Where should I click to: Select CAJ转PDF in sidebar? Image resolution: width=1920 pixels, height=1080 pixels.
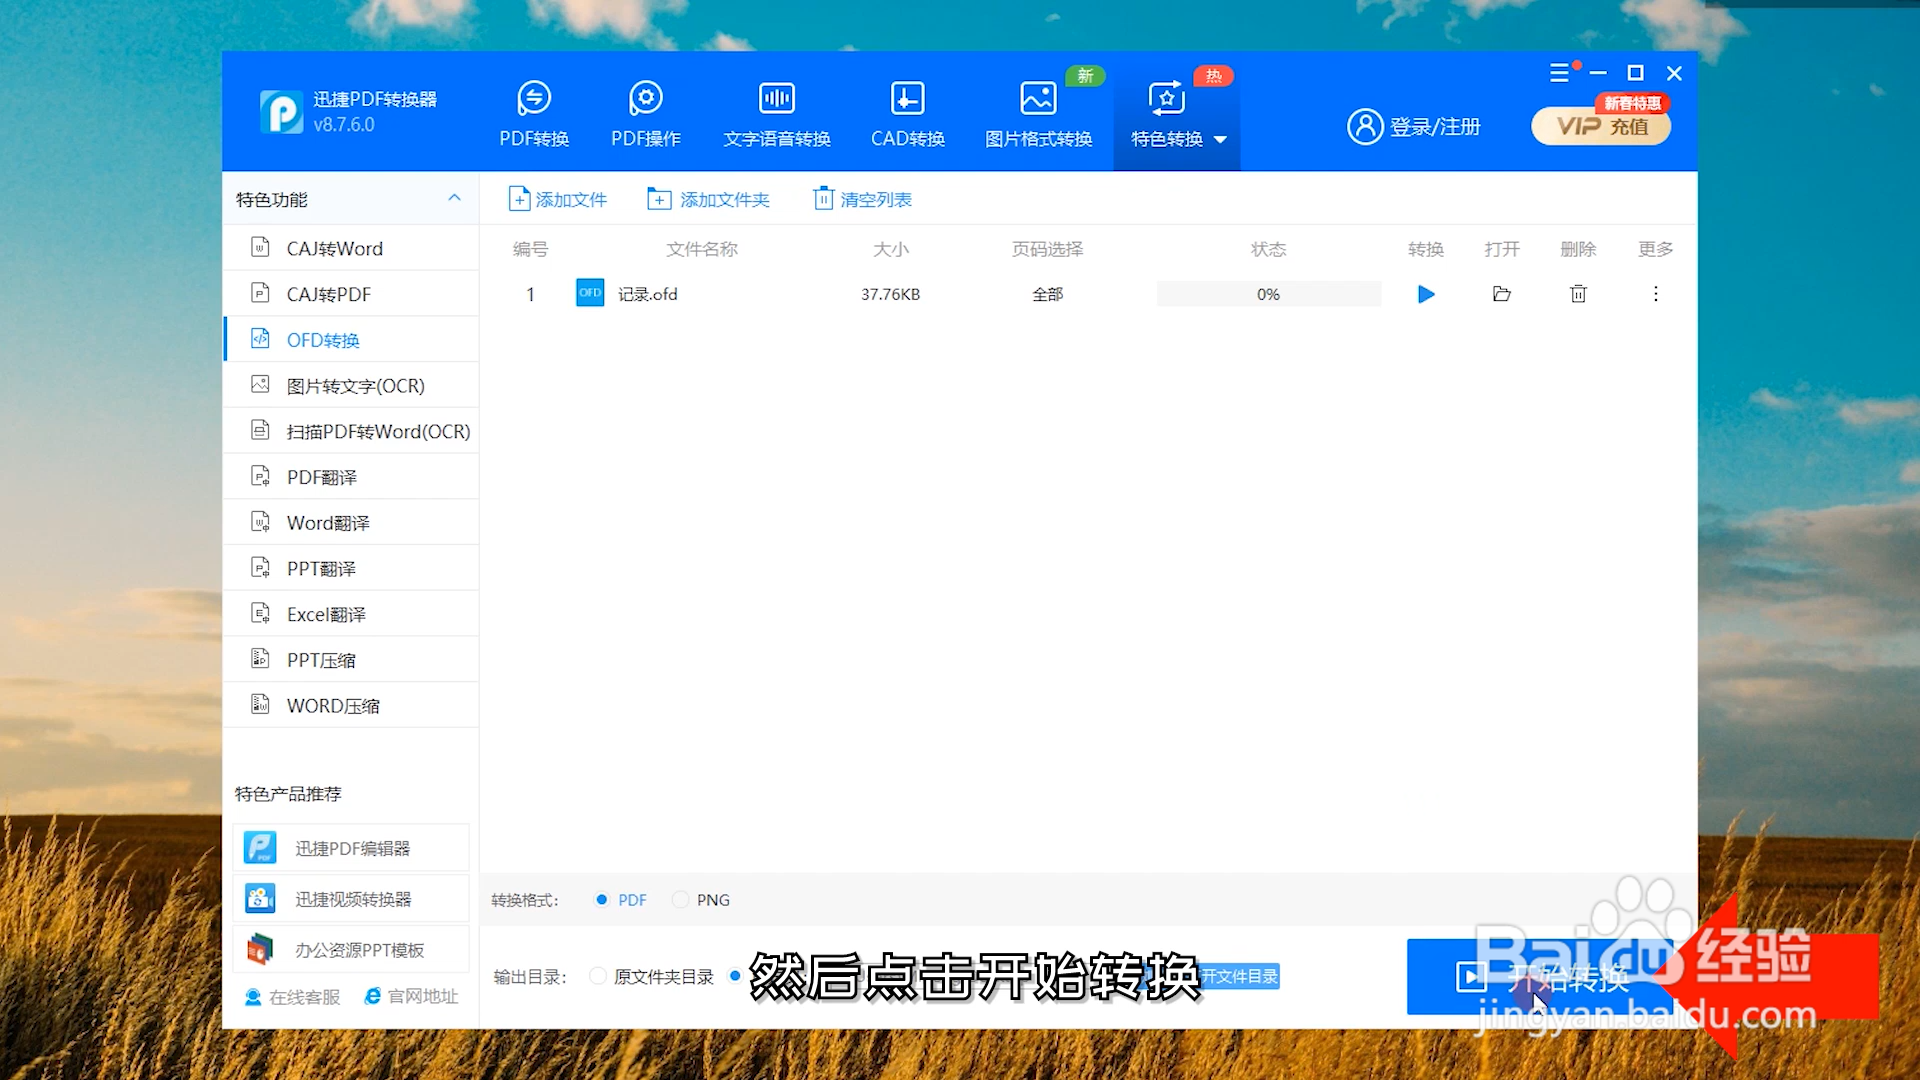coord(351,294)
